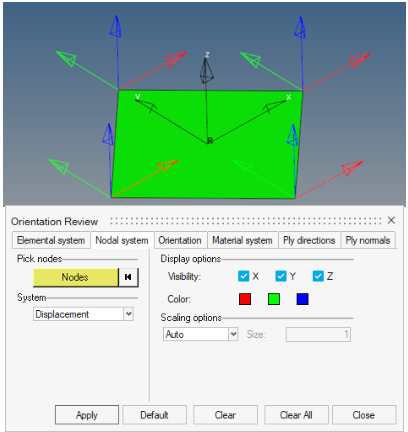The image size is (408, 432).
Task: Close the Orientation Review panel with X icon
Action: pyautogui.click(x=391, y=220)
